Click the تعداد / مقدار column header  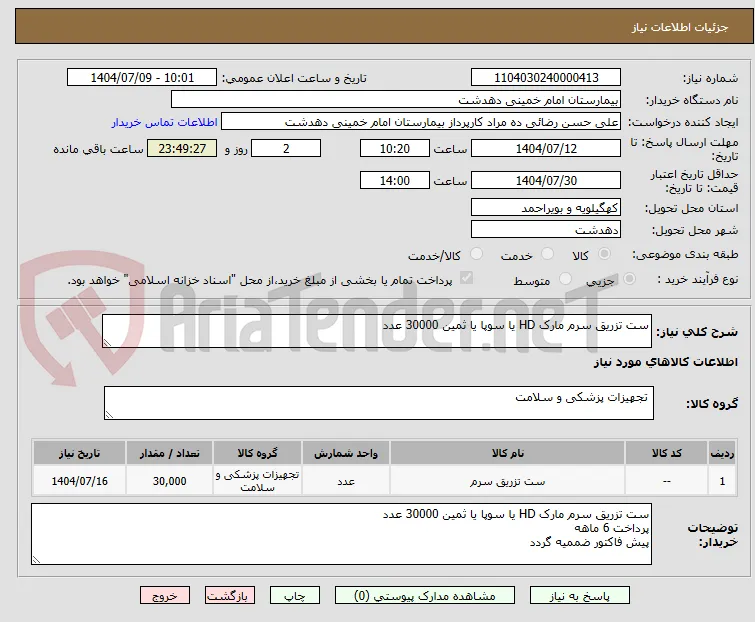[x=169, y=453]
